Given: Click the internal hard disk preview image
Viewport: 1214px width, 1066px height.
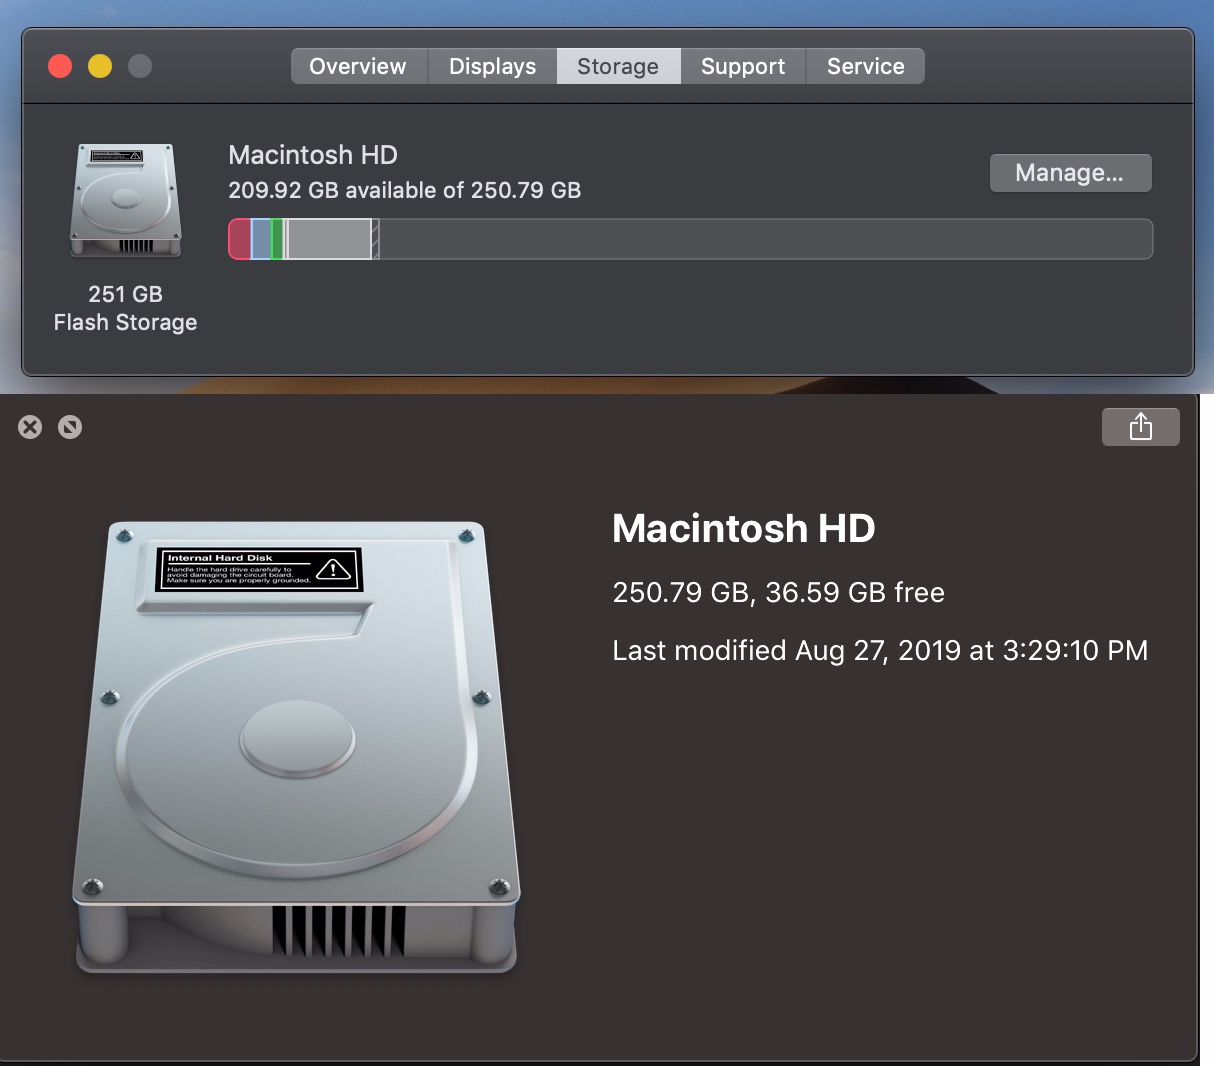Looking at the screenshot, I should (295, 745).
